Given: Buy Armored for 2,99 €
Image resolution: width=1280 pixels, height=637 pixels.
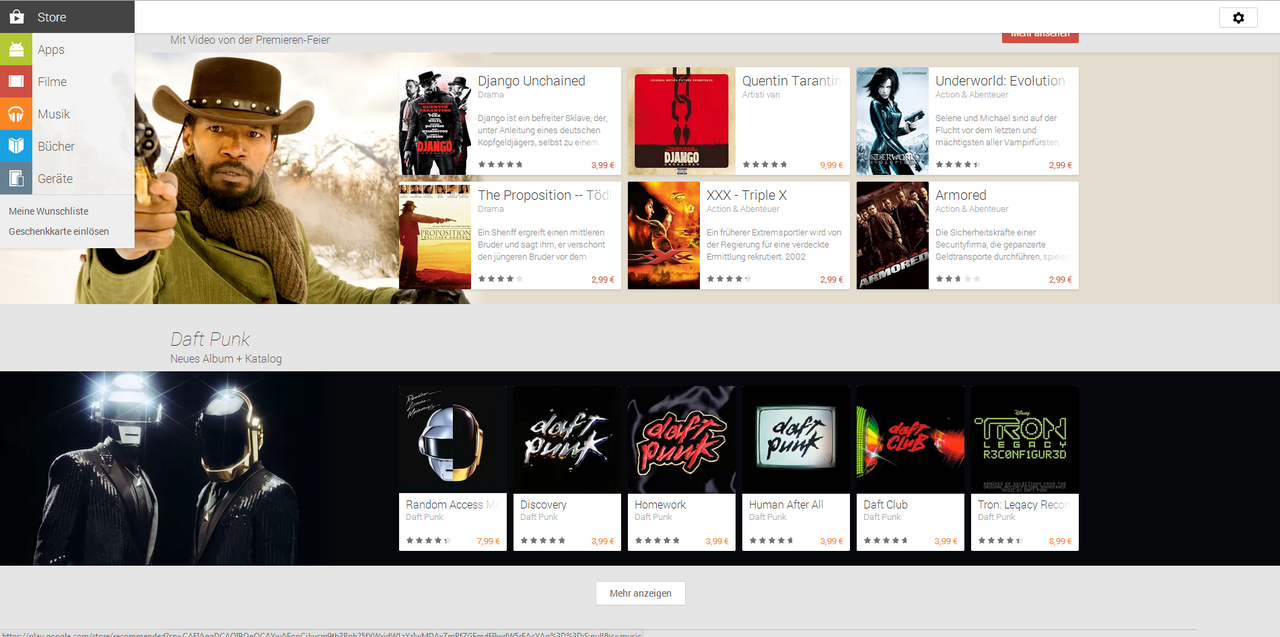Looking at the screenshot, I should (1060, 279).
